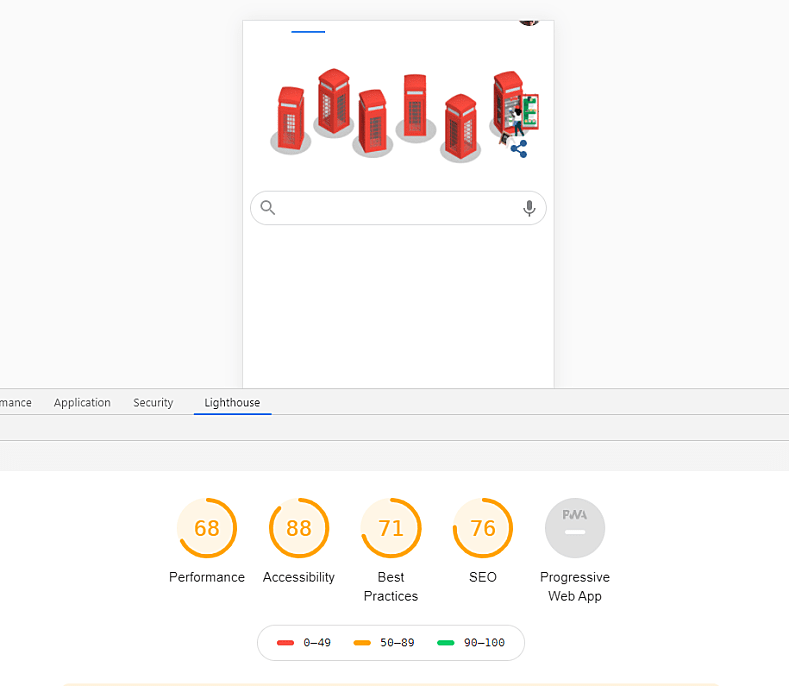The image size is (789, 686).
Task: Jump to Best Practices score gauge 71
Action: (x=391, y=528)
